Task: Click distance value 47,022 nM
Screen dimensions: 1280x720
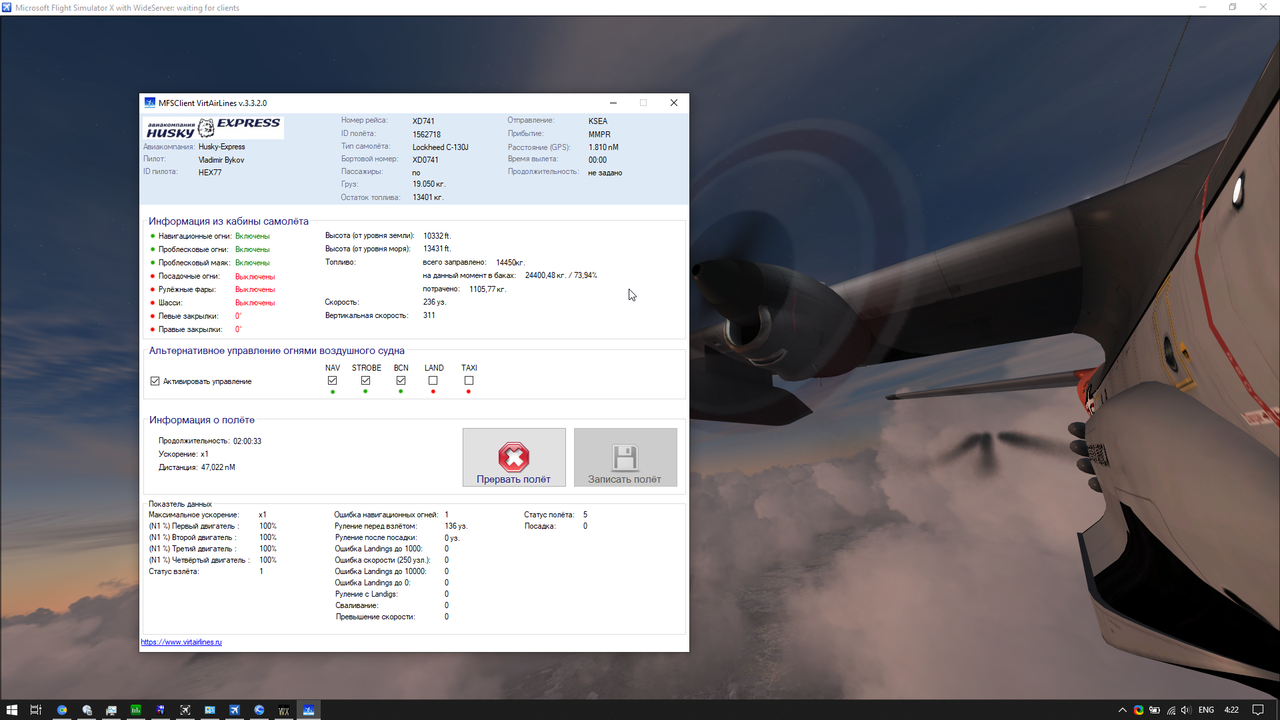Action: tap(218, 467)
